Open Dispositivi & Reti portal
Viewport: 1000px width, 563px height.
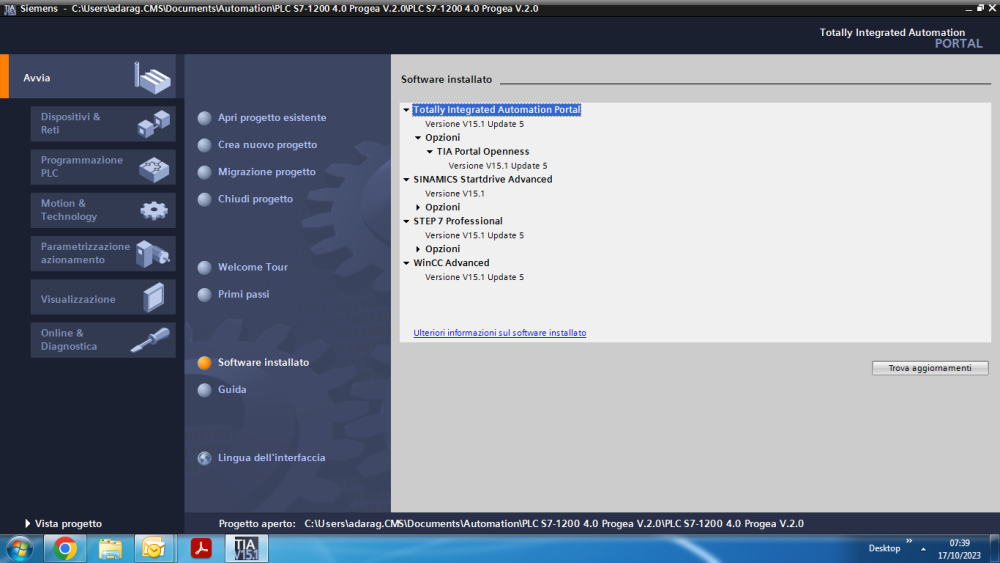pyautogui.click(x=103, y=123)
